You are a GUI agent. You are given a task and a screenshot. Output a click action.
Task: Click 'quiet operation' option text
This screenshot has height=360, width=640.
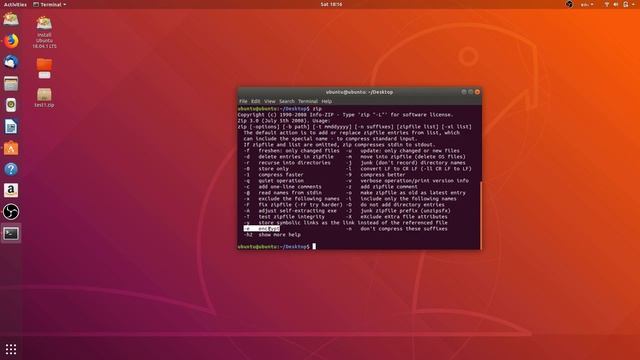[281, 180]
